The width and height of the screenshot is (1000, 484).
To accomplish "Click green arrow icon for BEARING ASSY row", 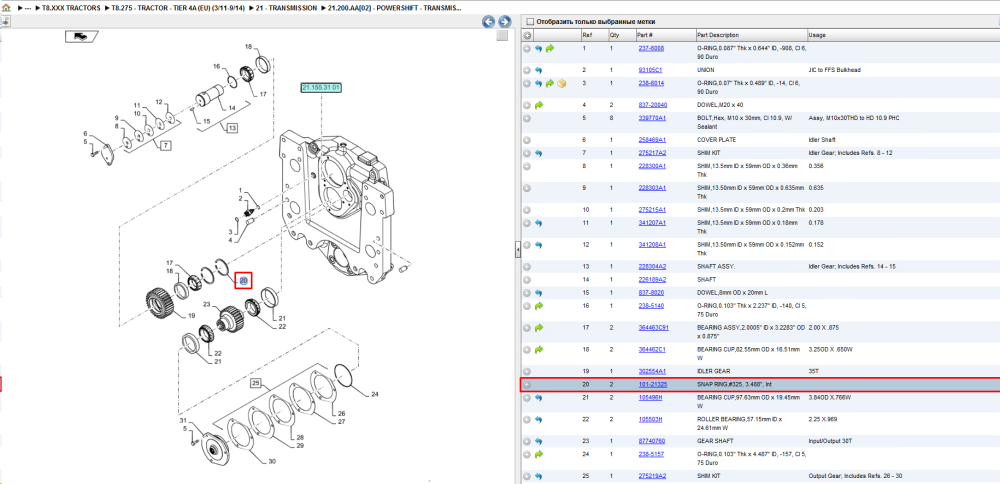I will pos(538,328).
